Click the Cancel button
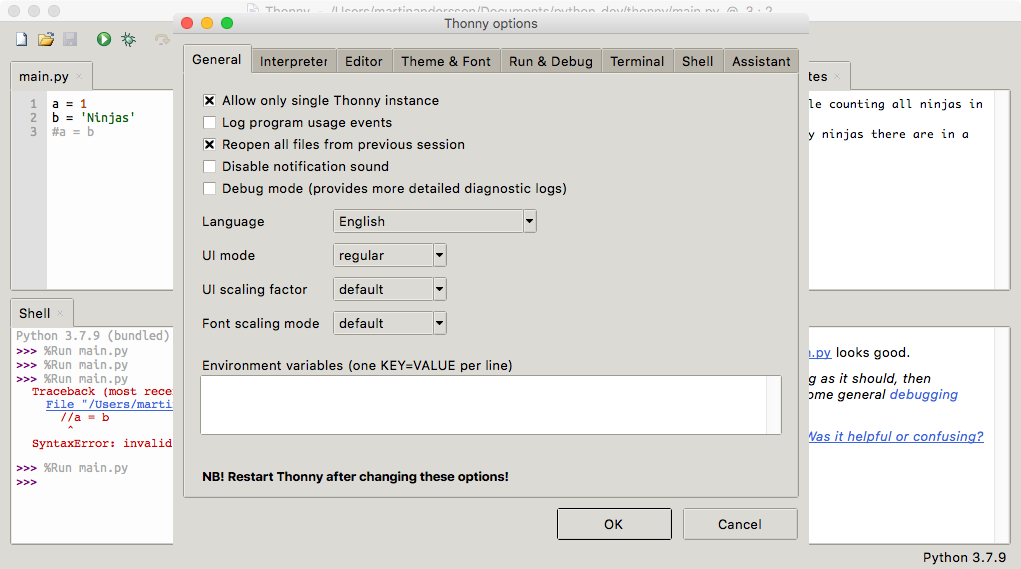The height and width of the screenshot is (569, 1021). pos(740,524)
